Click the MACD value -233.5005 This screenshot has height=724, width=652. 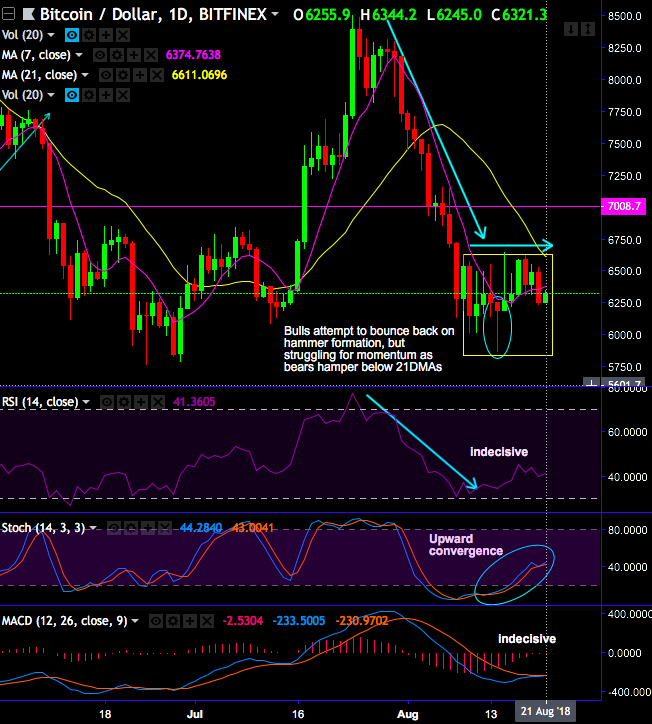click(x=299, y=621)
